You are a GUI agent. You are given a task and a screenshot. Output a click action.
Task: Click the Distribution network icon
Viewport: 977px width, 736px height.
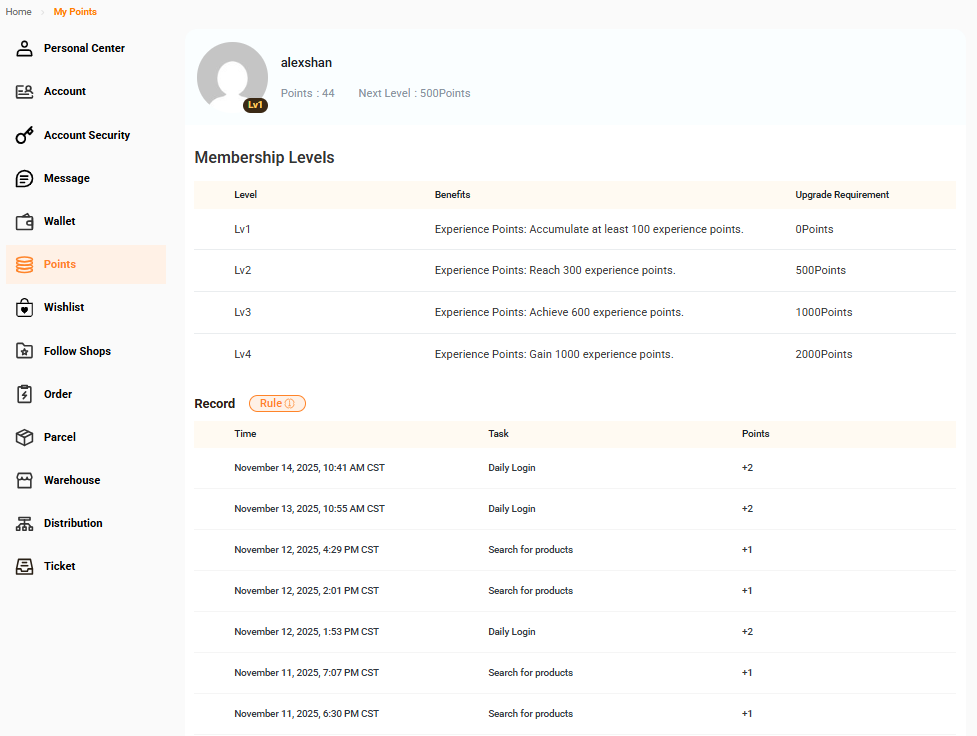point(25,523)
